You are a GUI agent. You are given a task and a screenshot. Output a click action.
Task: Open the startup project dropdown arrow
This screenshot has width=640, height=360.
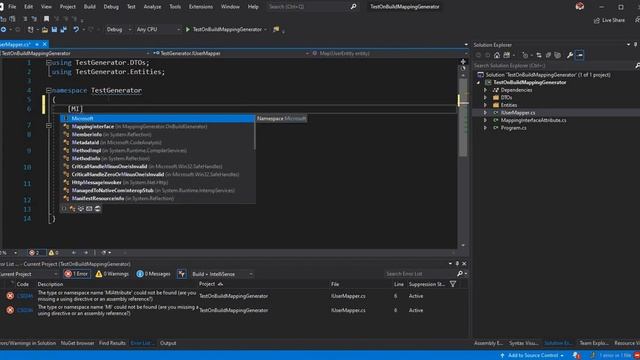(265, 29)
